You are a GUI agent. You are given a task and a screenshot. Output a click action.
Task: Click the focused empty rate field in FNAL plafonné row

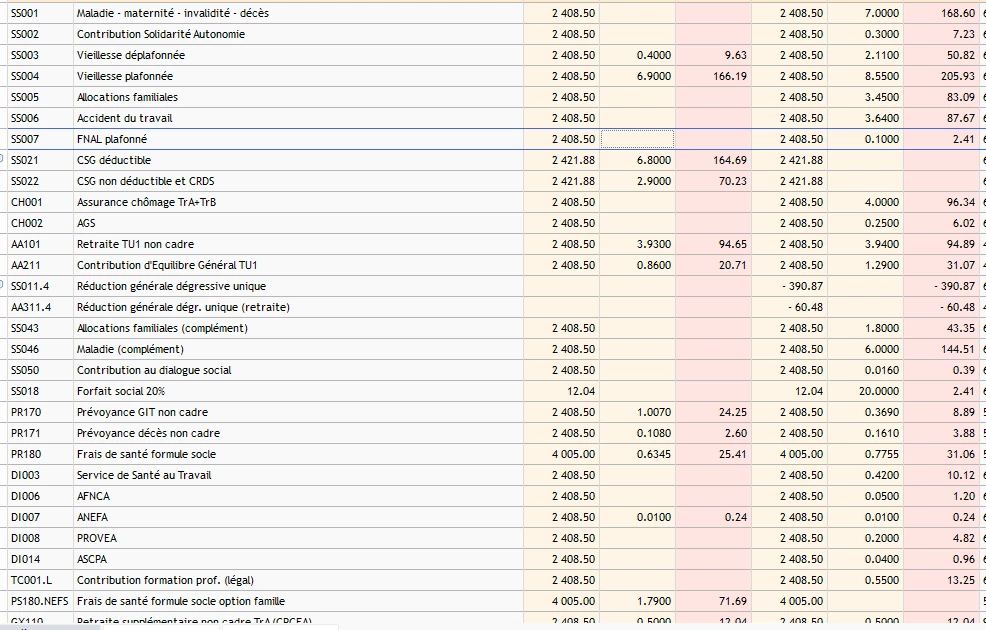[637, 139]
